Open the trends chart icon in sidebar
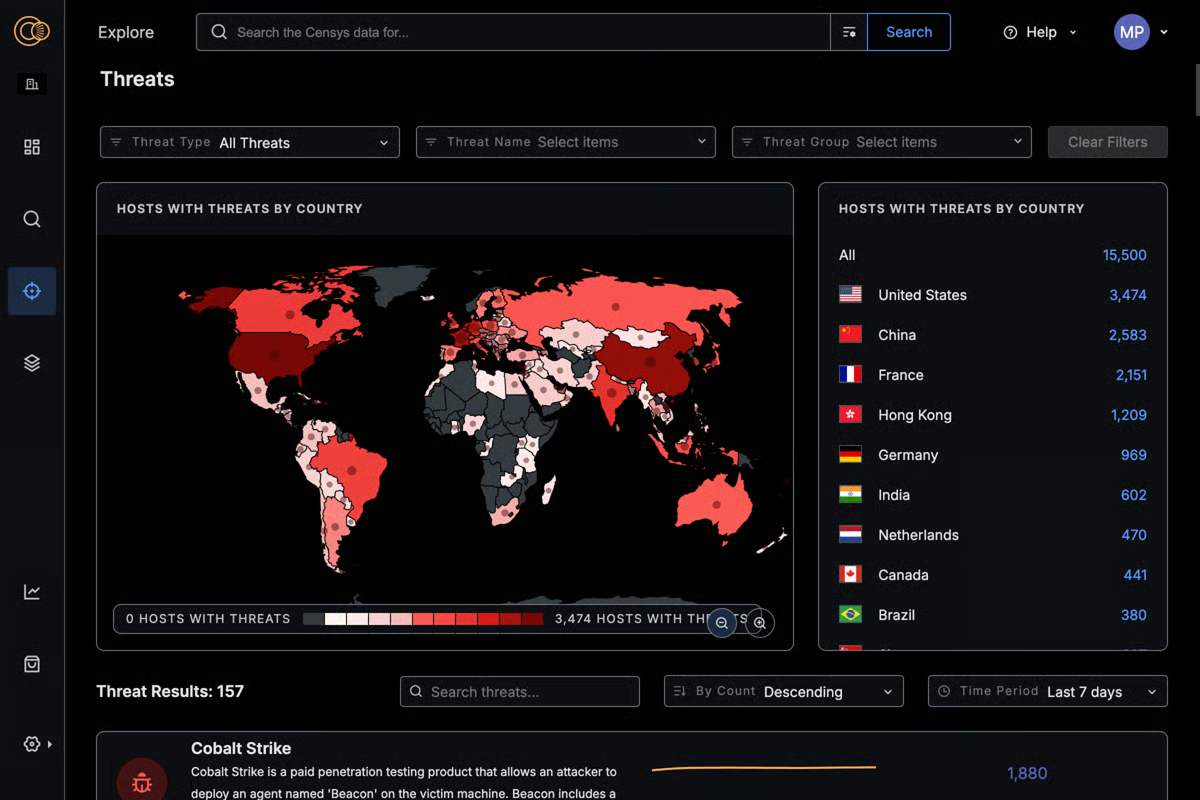This screenshot has width=1200, height=800. click(31, 591)
